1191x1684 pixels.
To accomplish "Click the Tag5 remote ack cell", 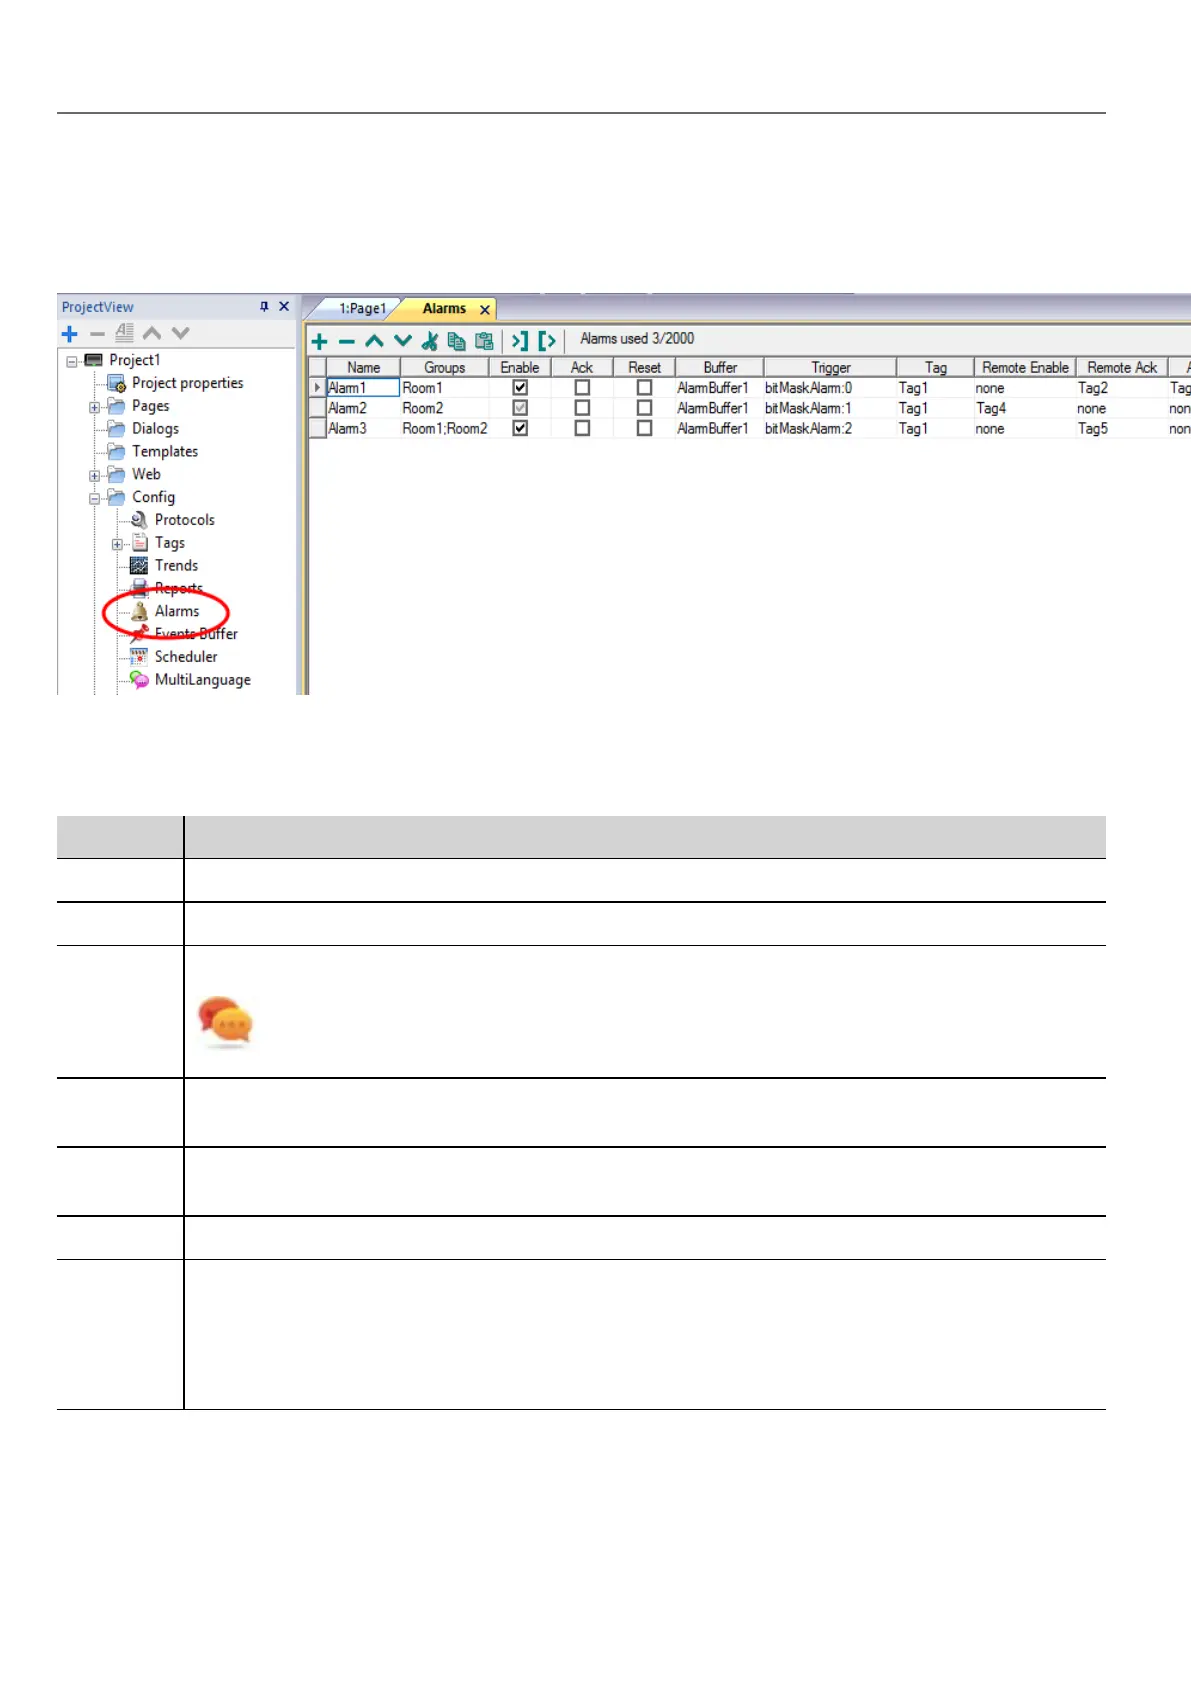I will click(1121, 428).
